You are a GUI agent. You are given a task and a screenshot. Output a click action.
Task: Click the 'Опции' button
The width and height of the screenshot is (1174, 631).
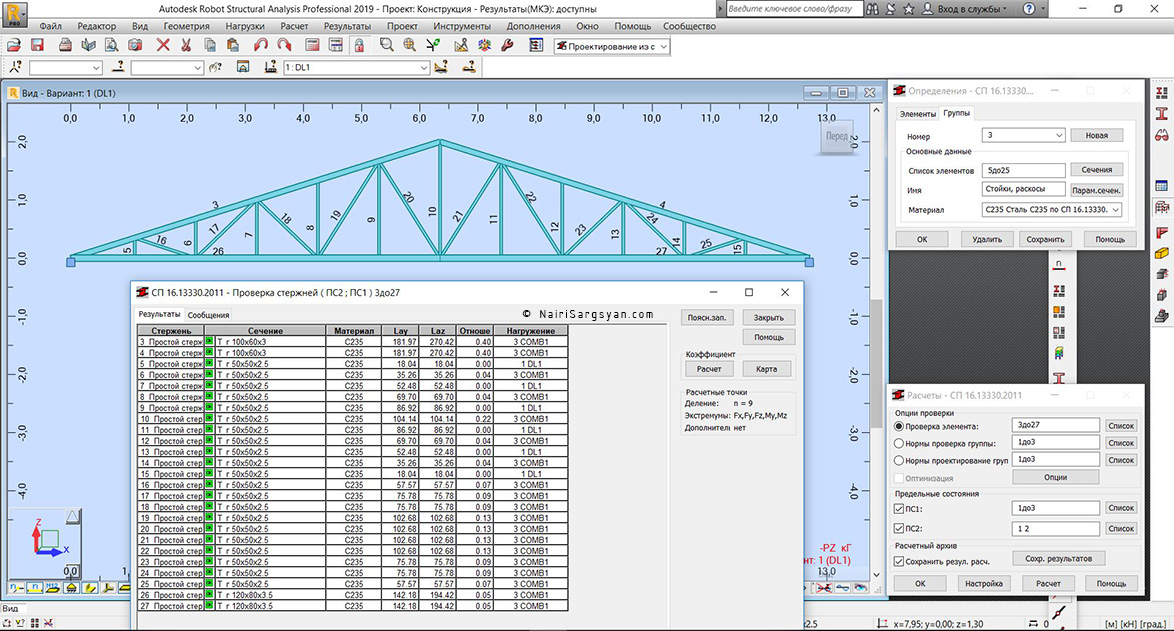(x=1055, y=477)
